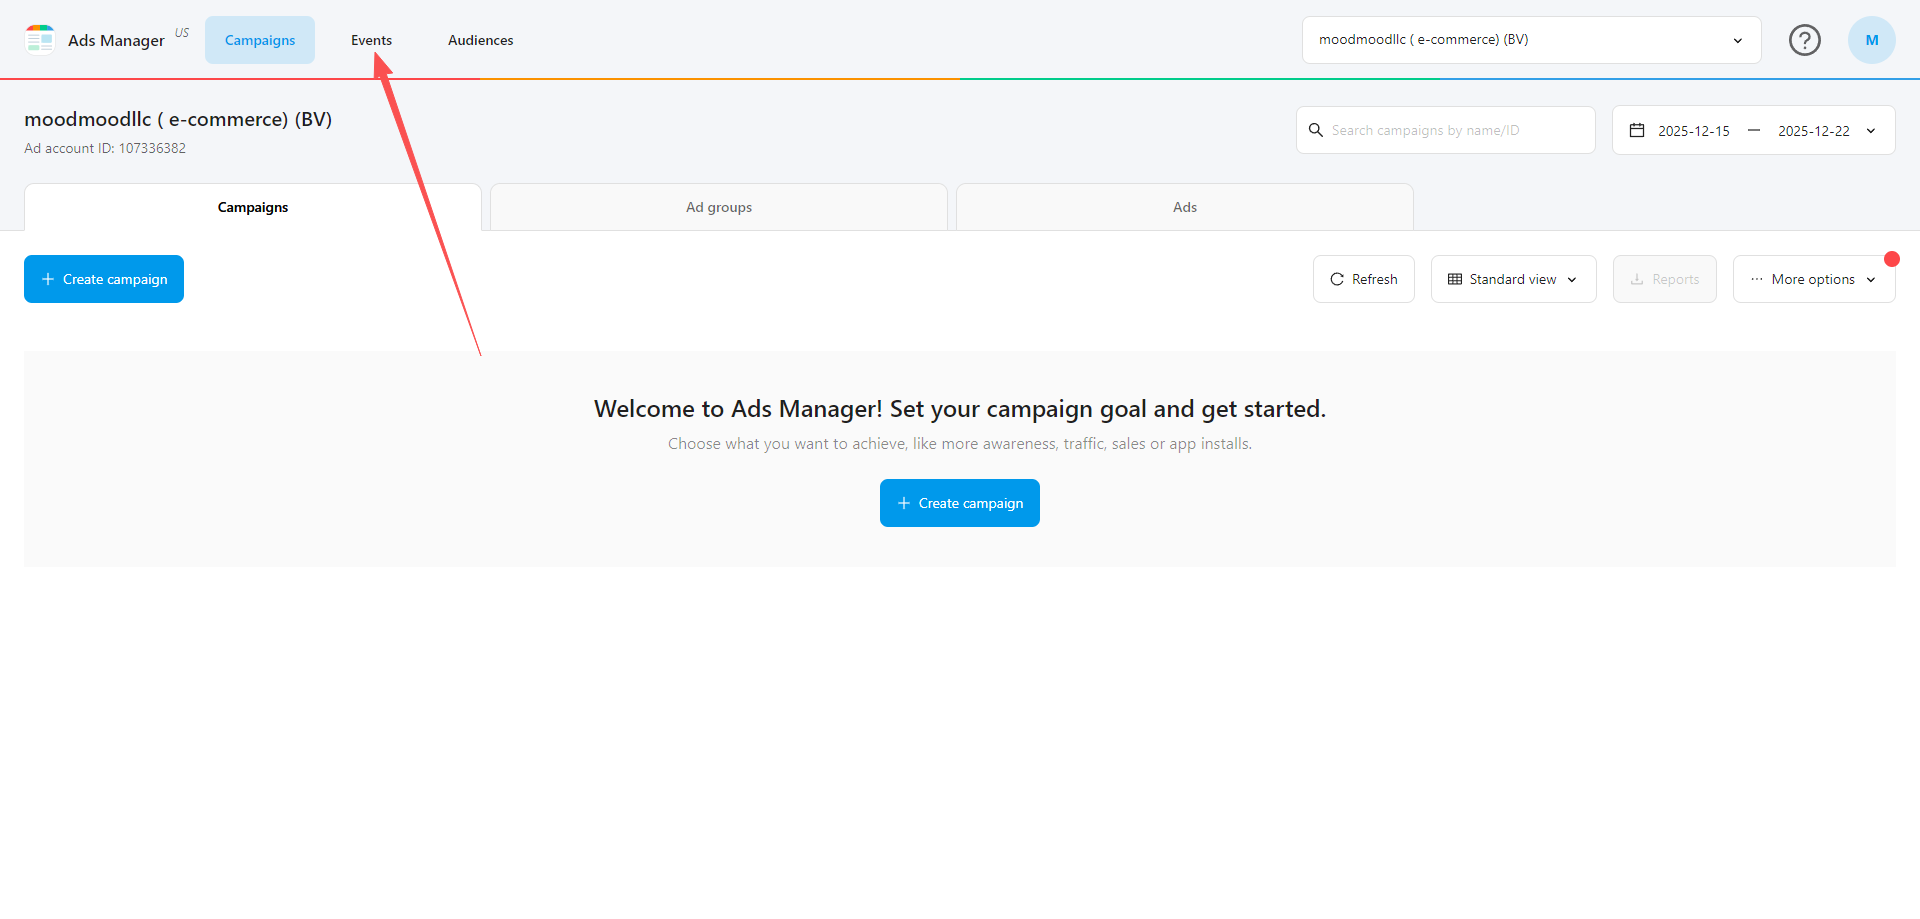1920x919 pixels.
Task: Click Create campaign in the welcome panel
Action: (x=959, y=503)
